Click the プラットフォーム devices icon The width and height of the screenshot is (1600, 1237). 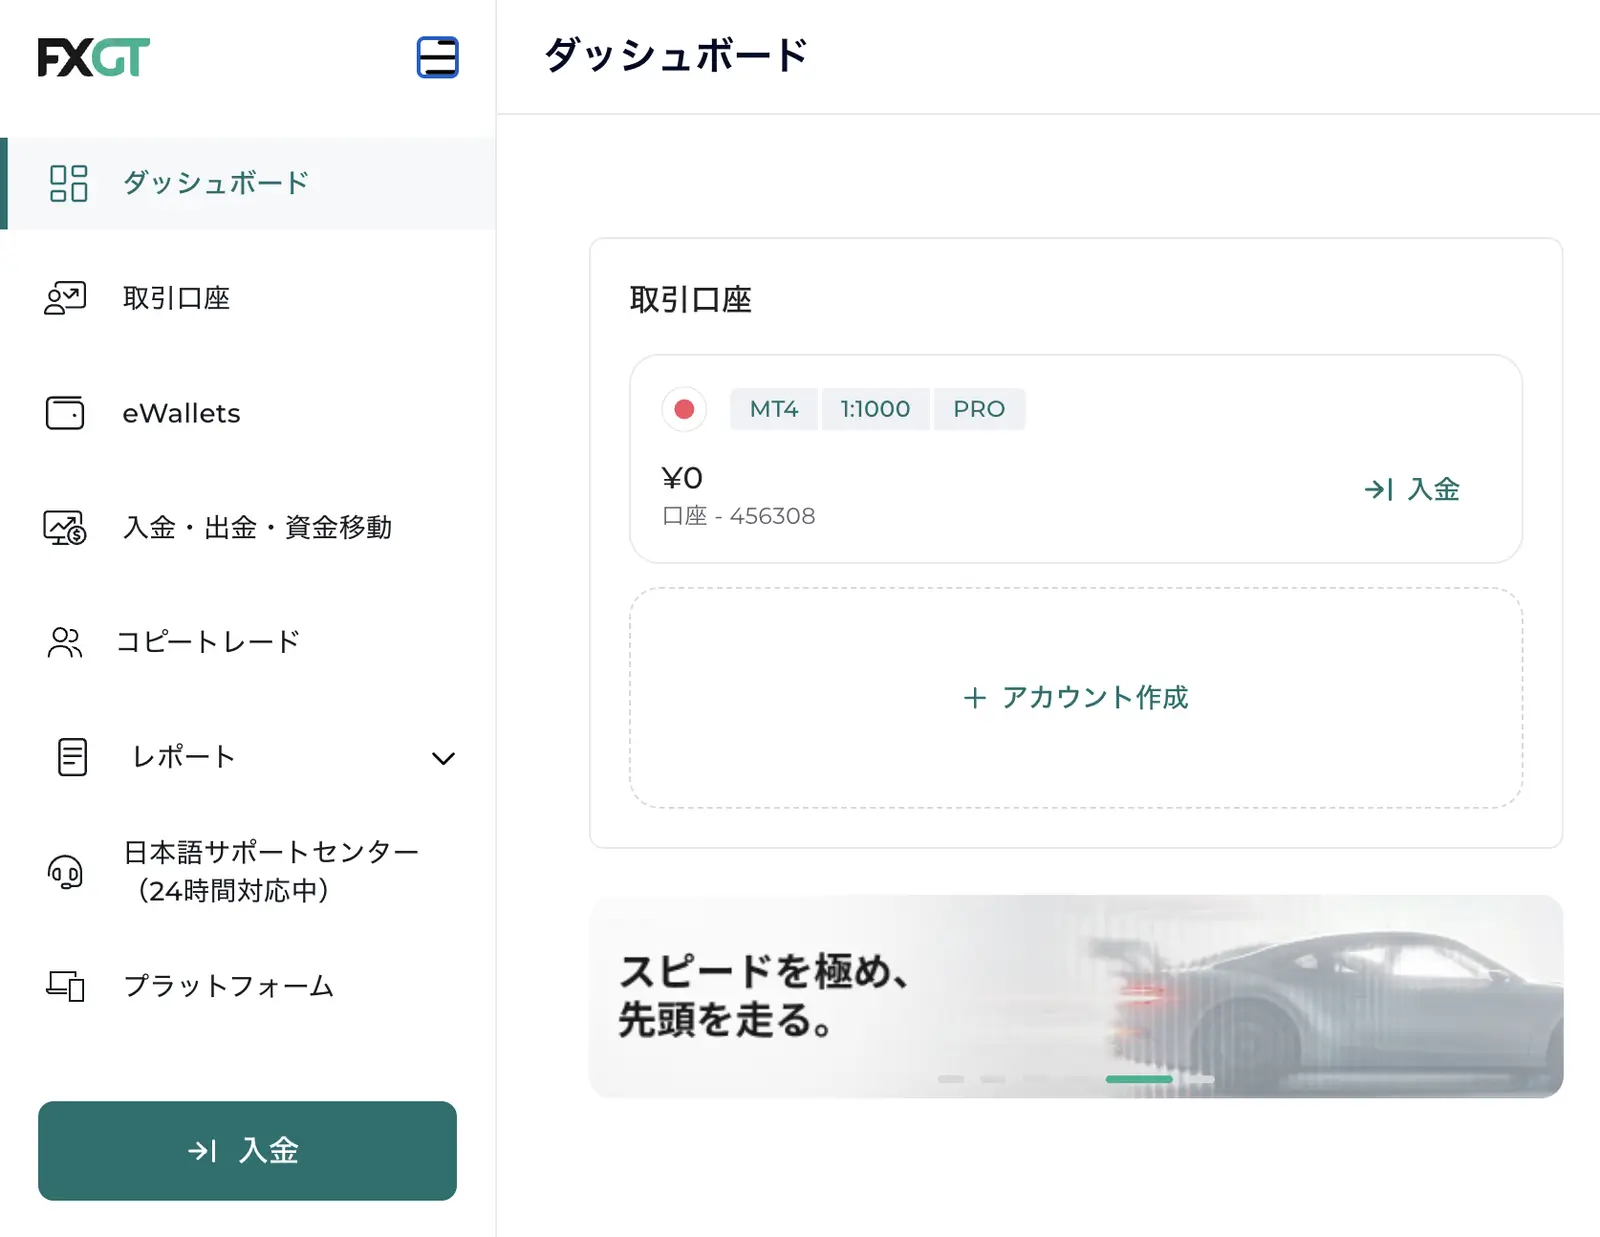point(65,986)
